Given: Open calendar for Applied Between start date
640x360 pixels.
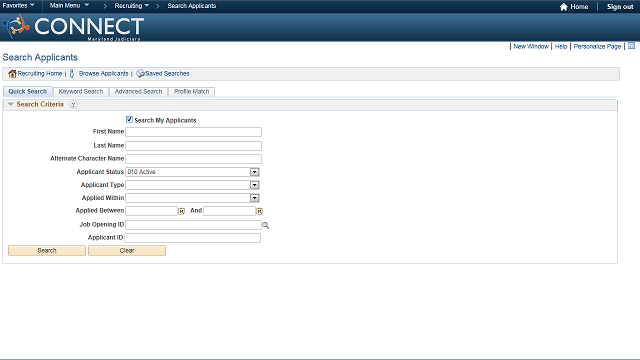Looking at the screenshot, I should 182,211.
